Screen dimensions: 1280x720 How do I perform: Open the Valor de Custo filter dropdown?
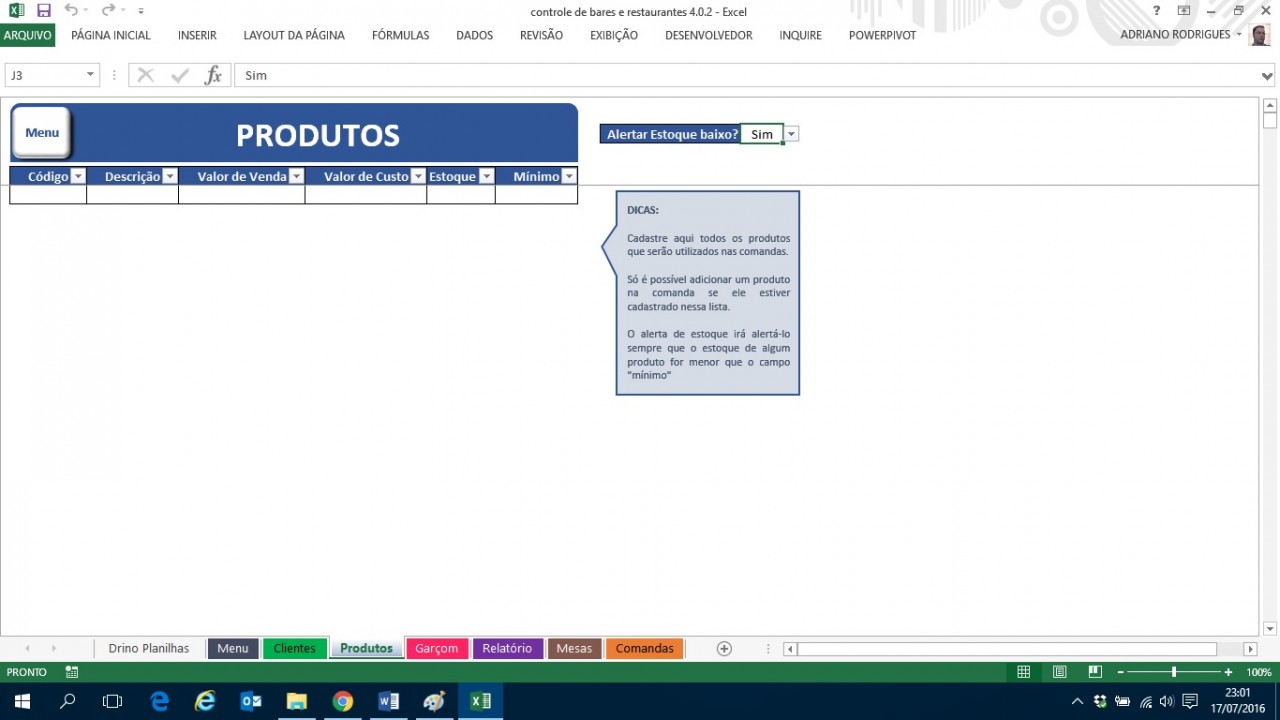tap(418, 176)
